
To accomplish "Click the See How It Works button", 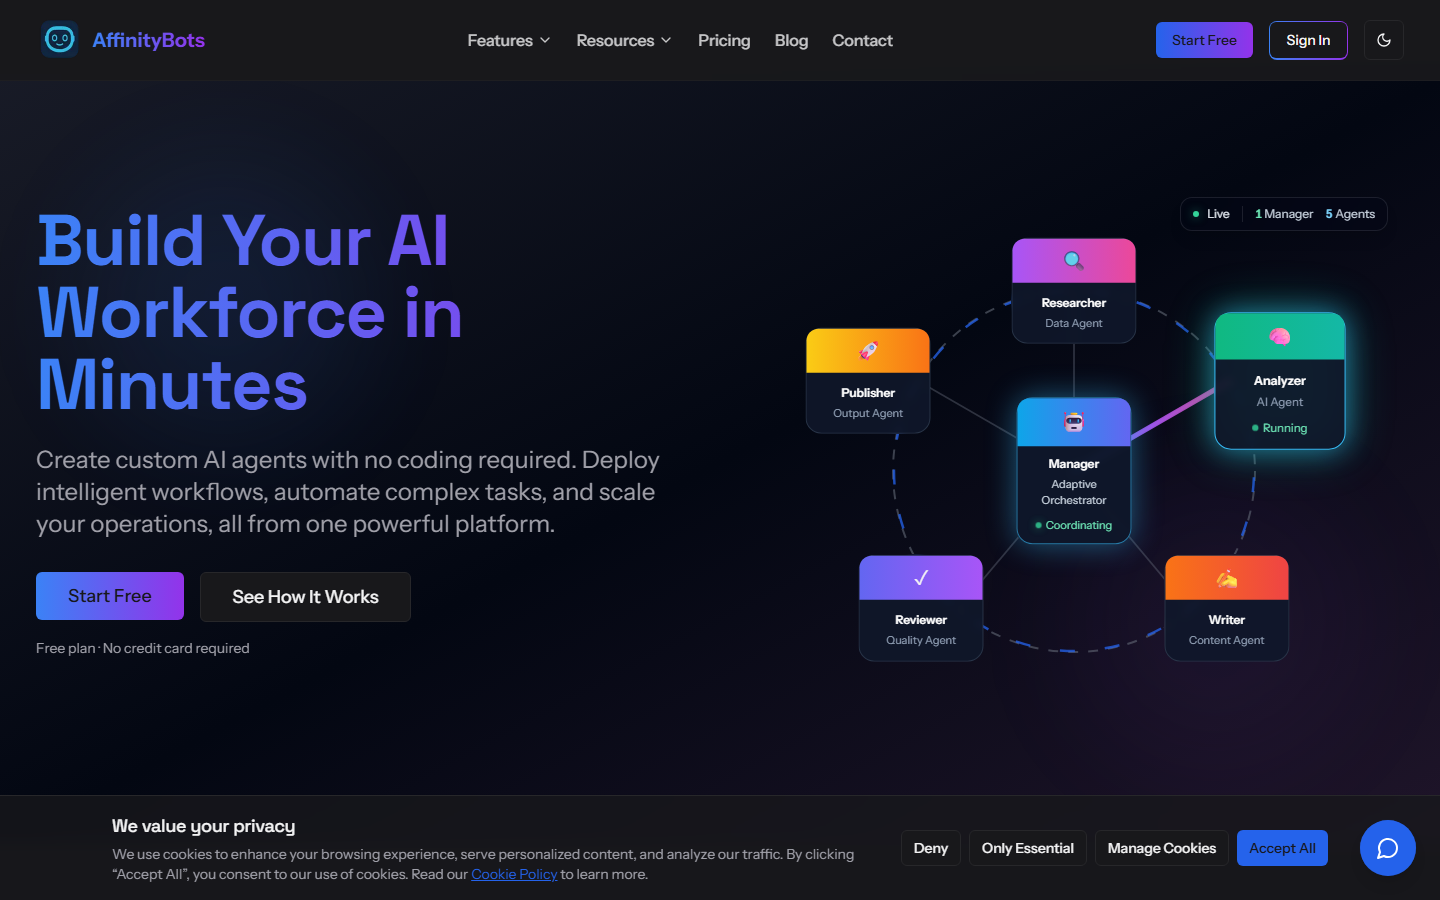I will click(305, 596).
